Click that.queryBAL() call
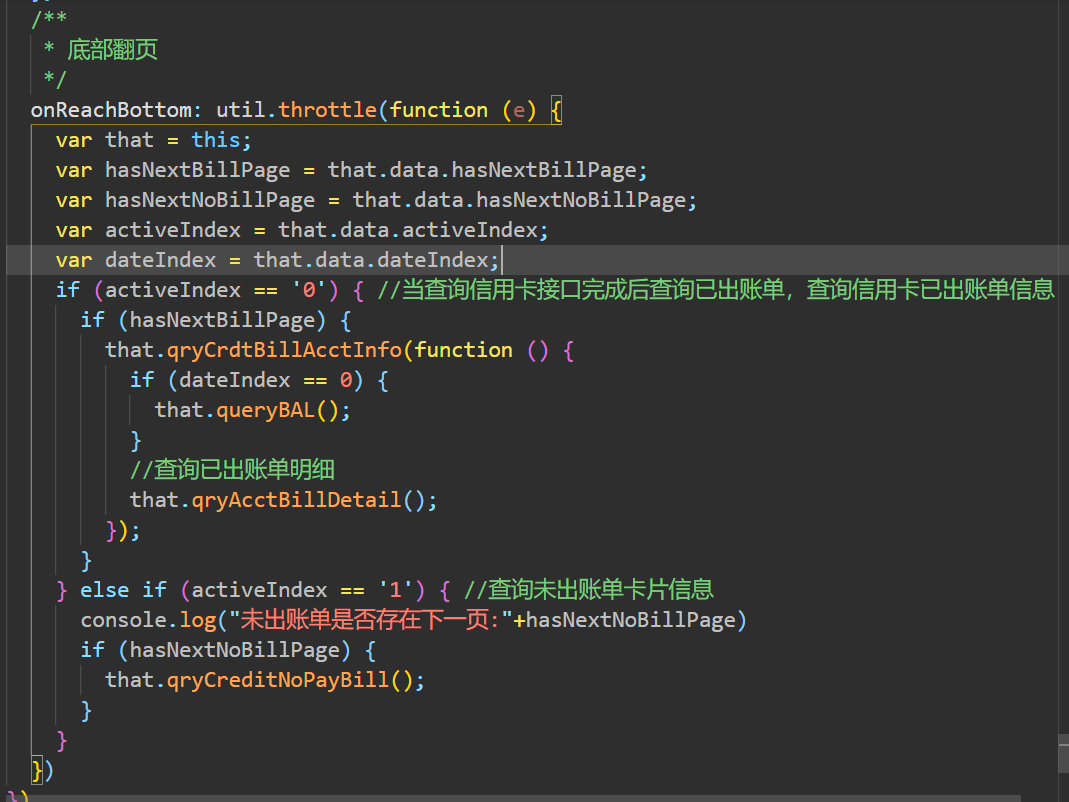Image resolution: width=1069 pixels, height=802 pixels. point(252,410)
